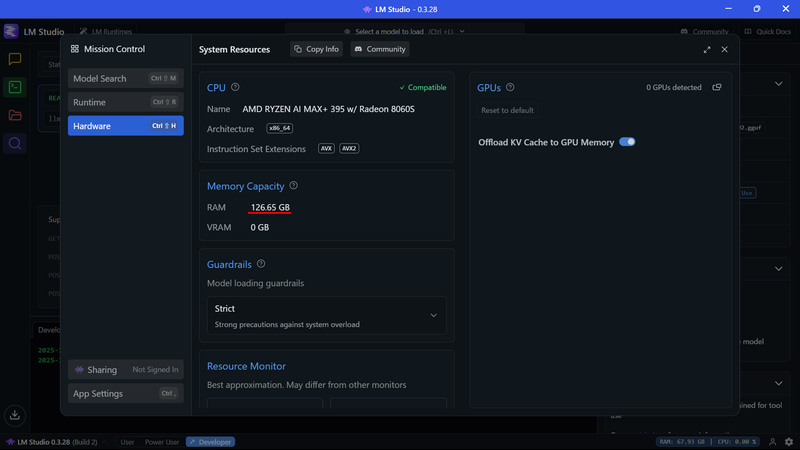Click the x86_64 architecture badge

click(x=280, y=128)
